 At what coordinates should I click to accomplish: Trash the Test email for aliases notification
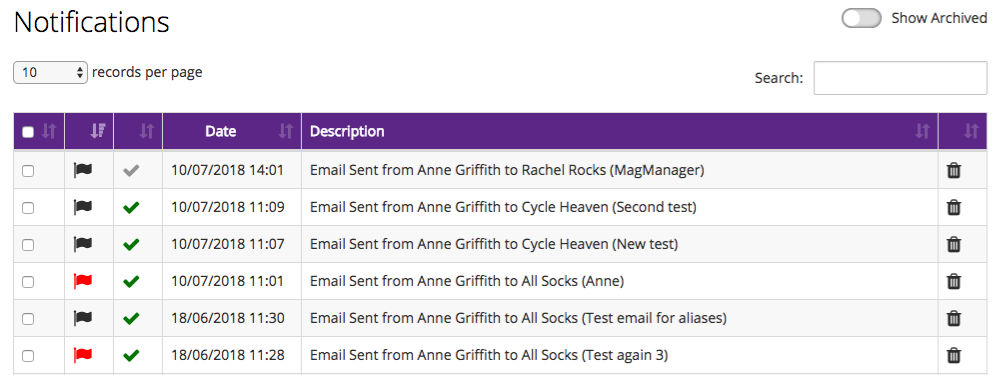coord(954,318)
